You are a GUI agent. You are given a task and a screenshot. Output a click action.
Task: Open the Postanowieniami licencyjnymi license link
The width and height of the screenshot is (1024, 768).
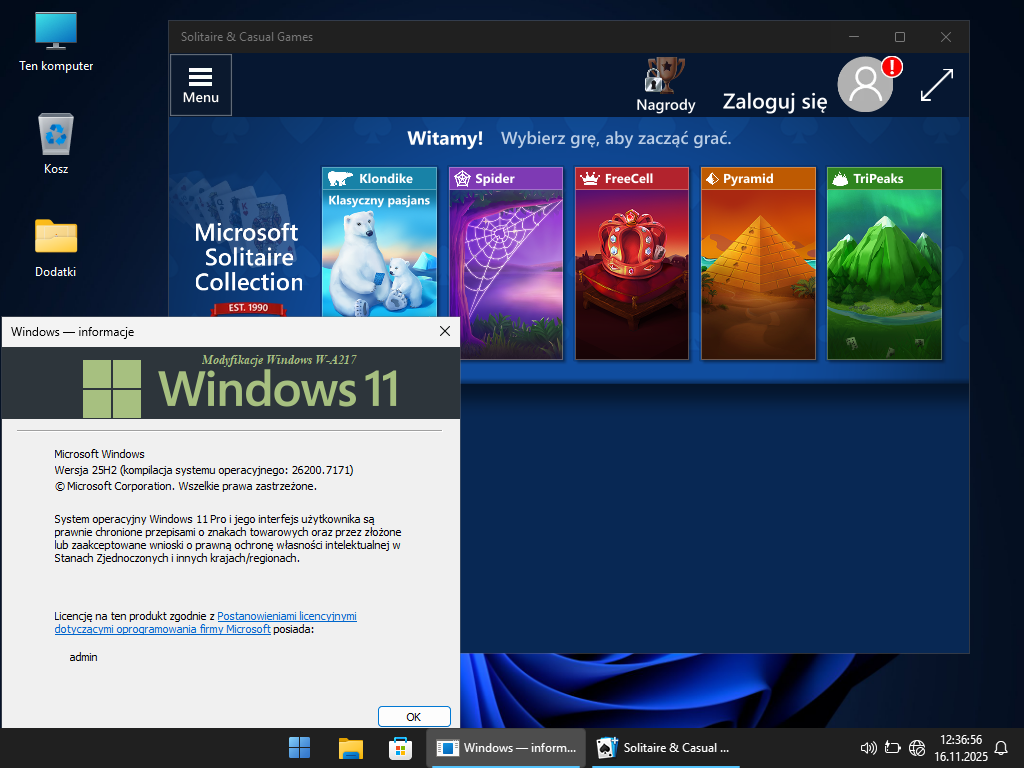coord(286,617)
